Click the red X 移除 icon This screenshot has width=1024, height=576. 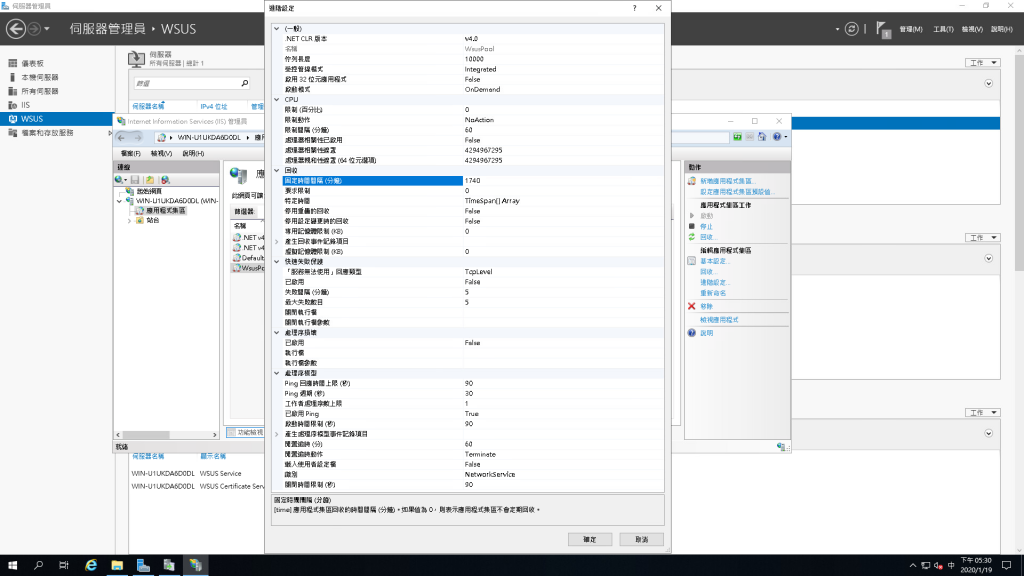tap(692, 306)
